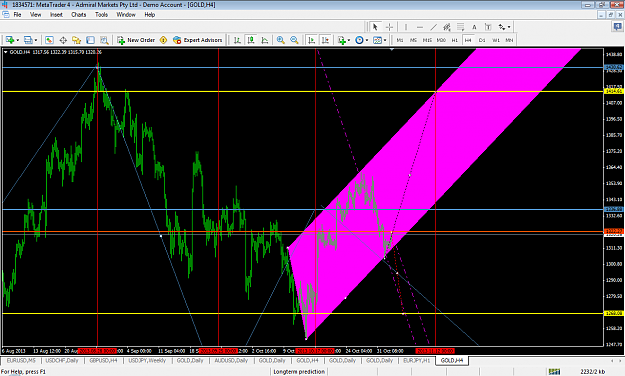The image size is (625, 376).
Task: Select the equidistant channel tool
Action: tap(447, 27)
